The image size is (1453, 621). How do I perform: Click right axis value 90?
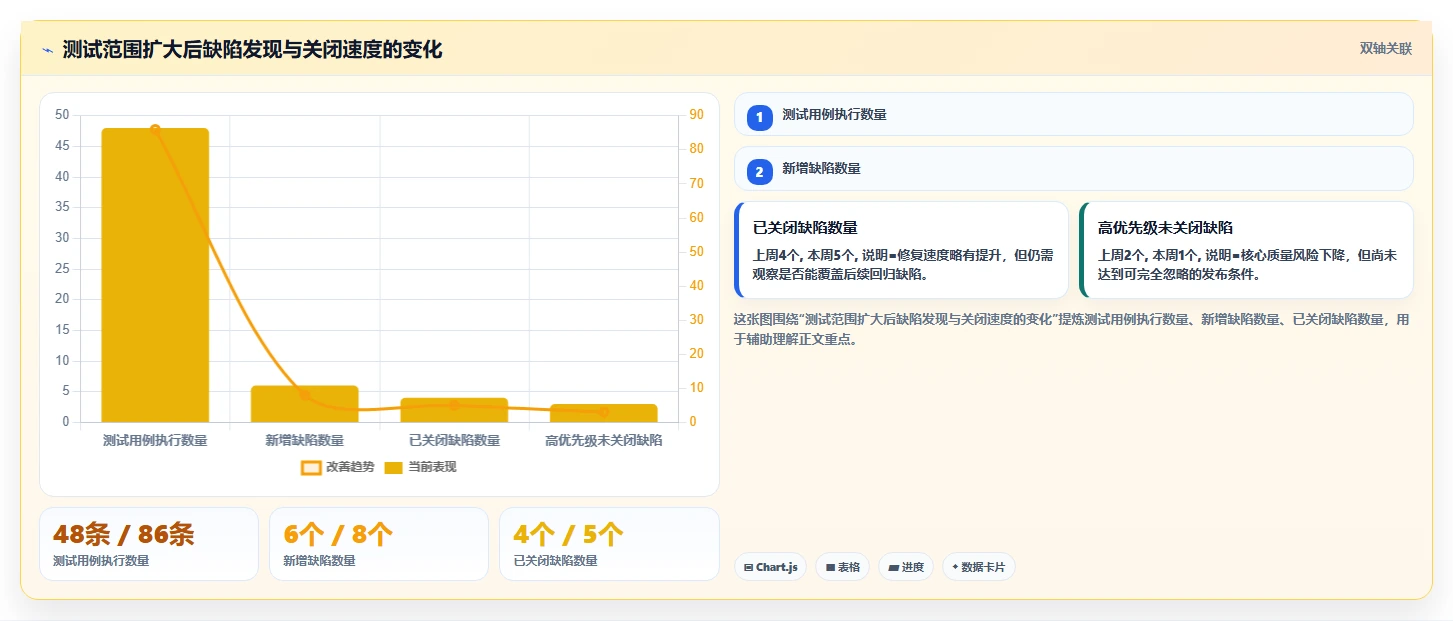click(x=697, y=115)
